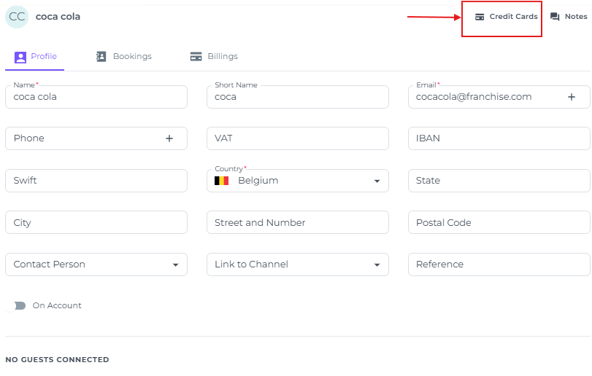Expand the Link to Channel dropdown
592x376 pixels.
click(x=298, y=265)
